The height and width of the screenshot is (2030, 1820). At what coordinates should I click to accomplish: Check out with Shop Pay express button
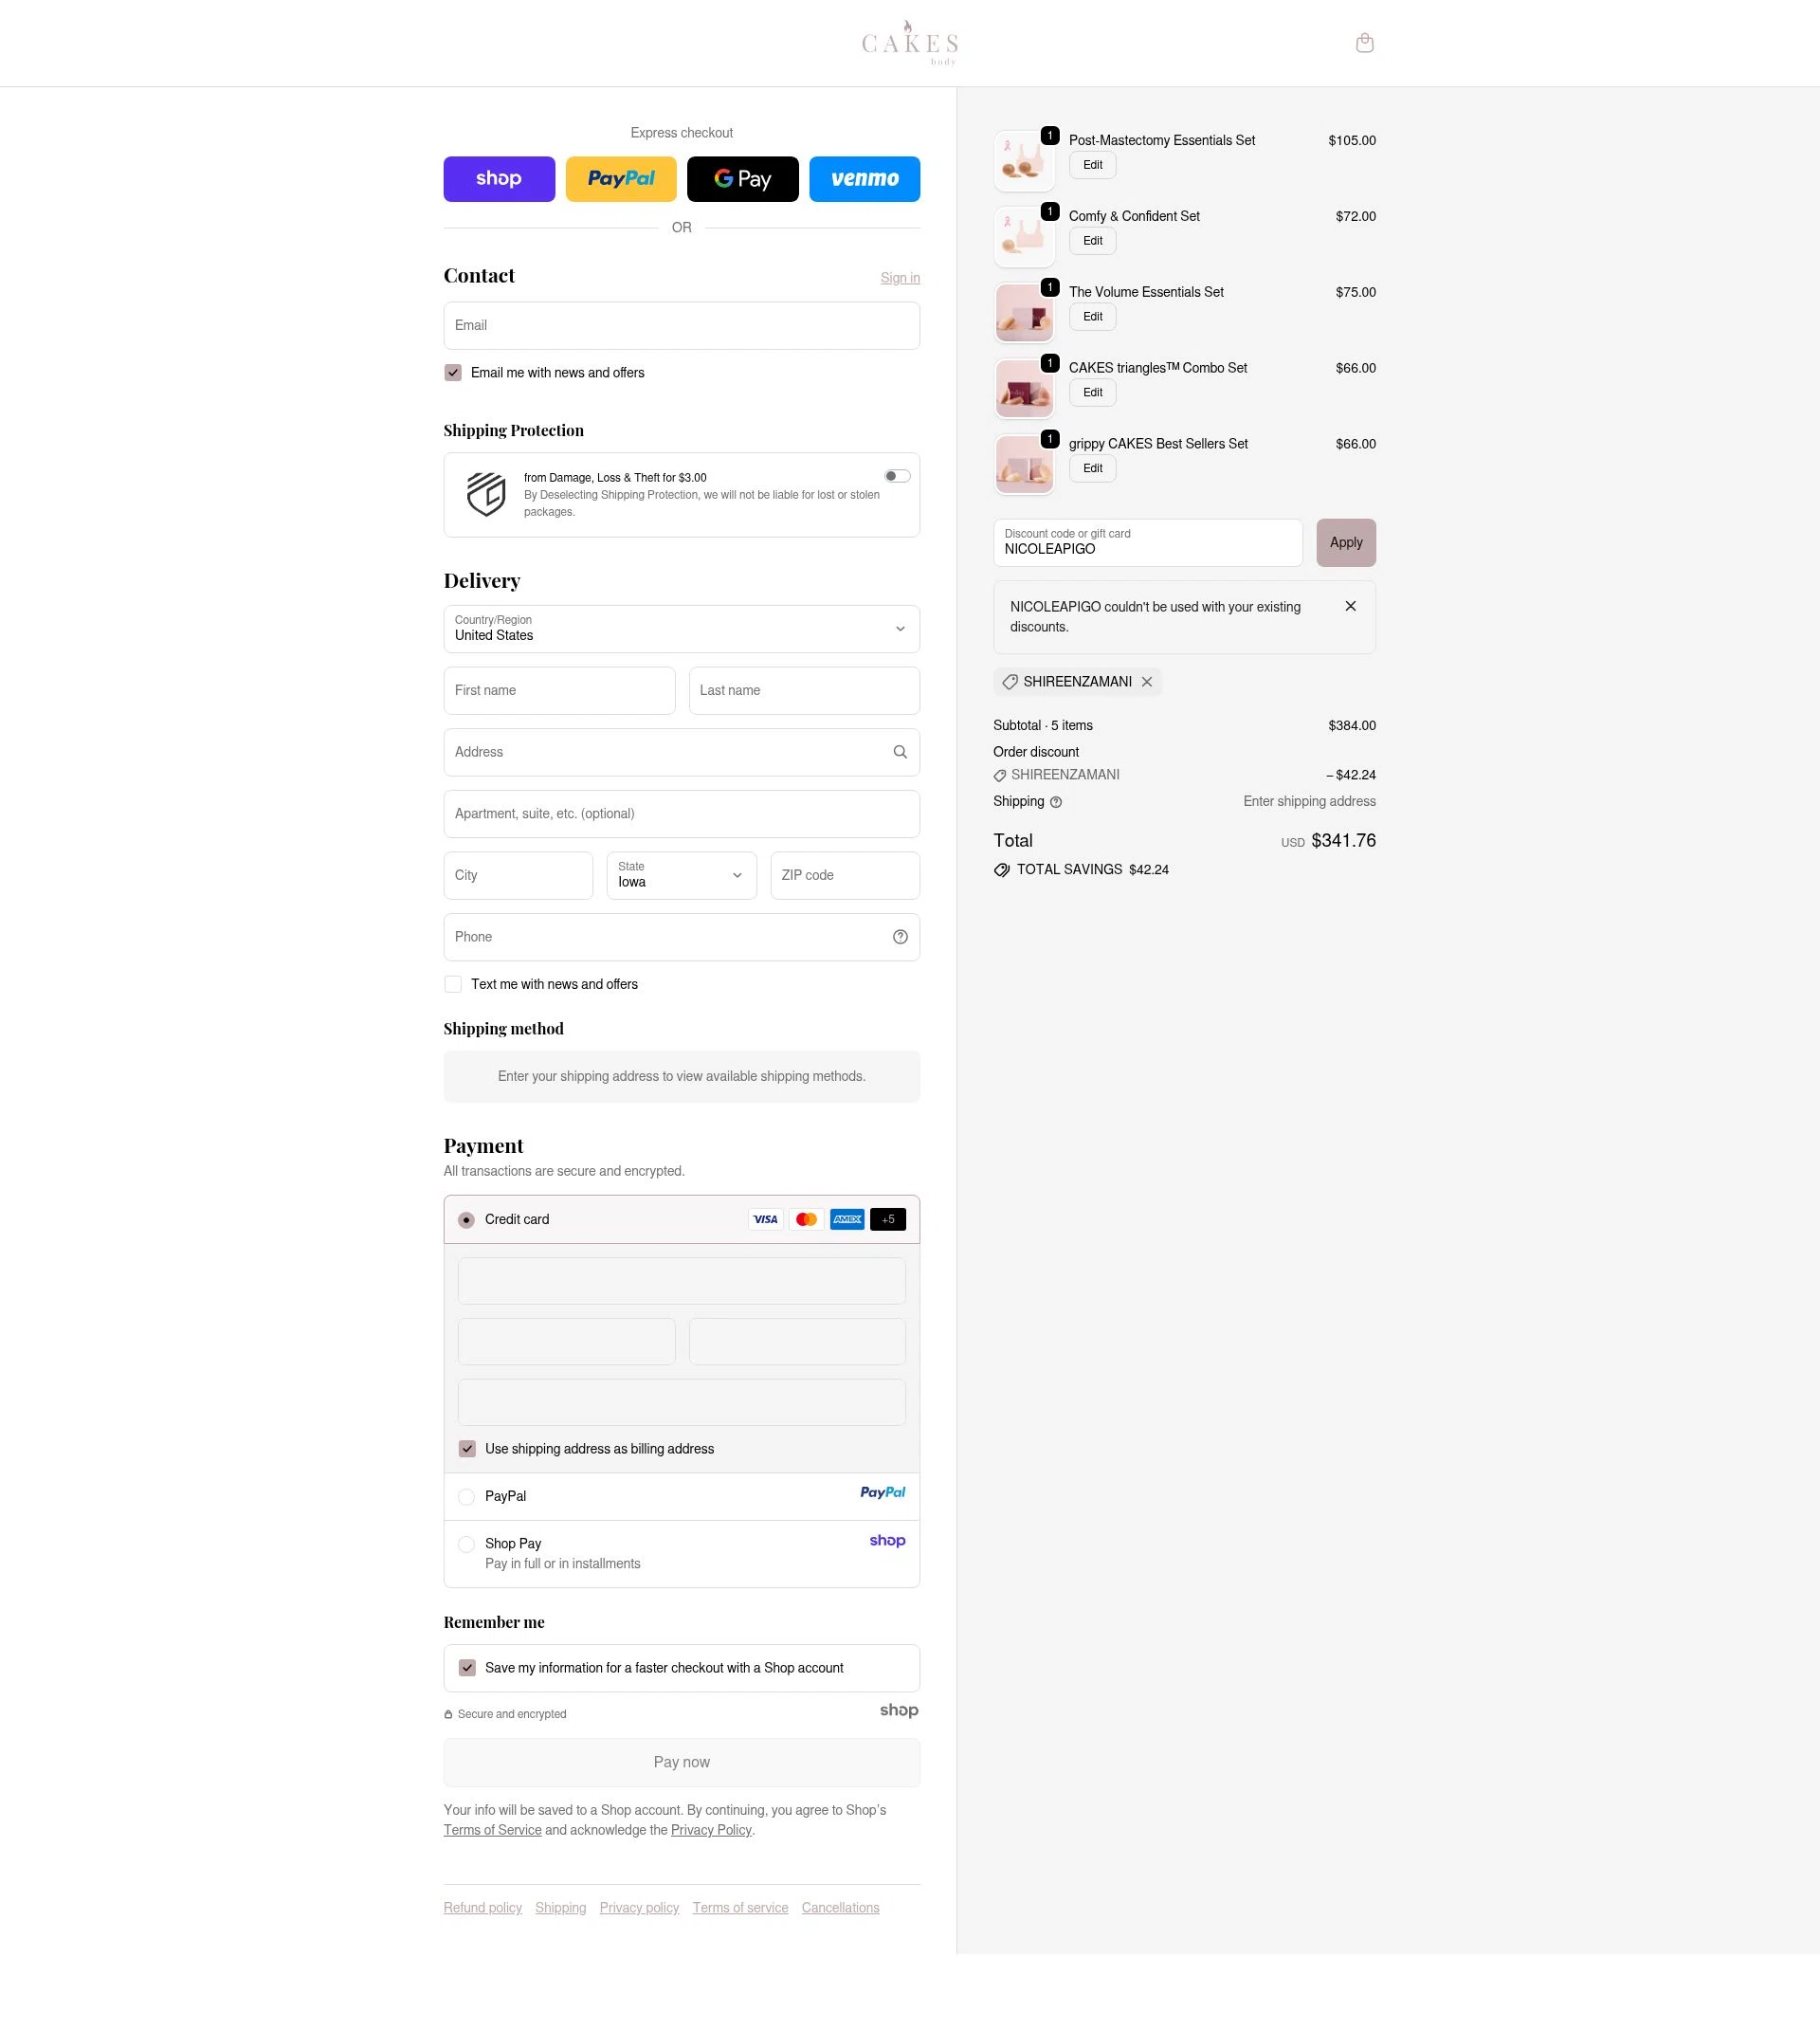(x=499, y=179)
